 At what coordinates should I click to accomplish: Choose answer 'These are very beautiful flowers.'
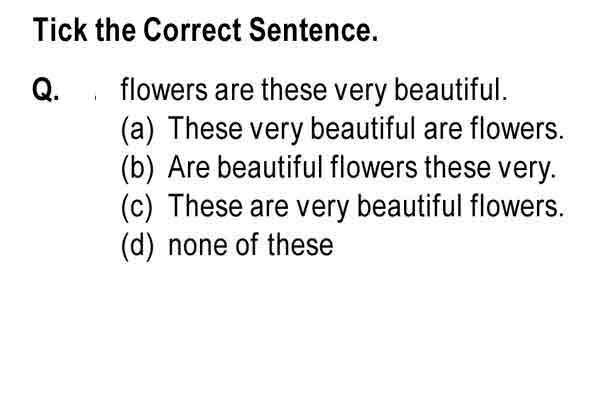pyautogui.click(x=366, y=207)
